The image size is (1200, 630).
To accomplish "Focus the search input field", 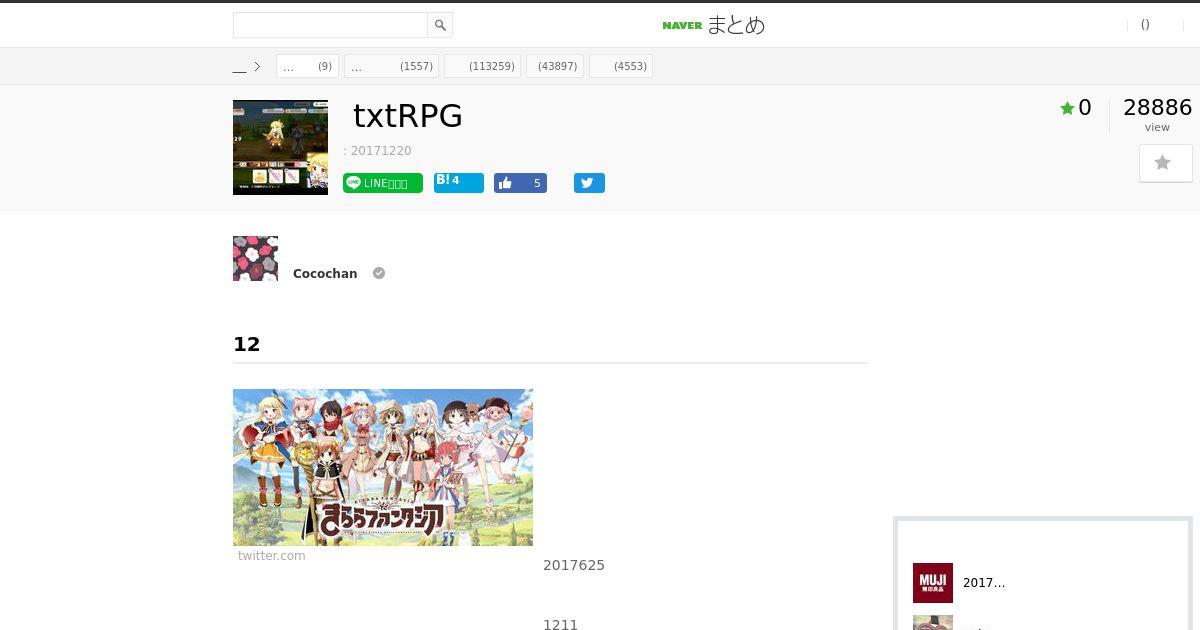I will 330,25.
